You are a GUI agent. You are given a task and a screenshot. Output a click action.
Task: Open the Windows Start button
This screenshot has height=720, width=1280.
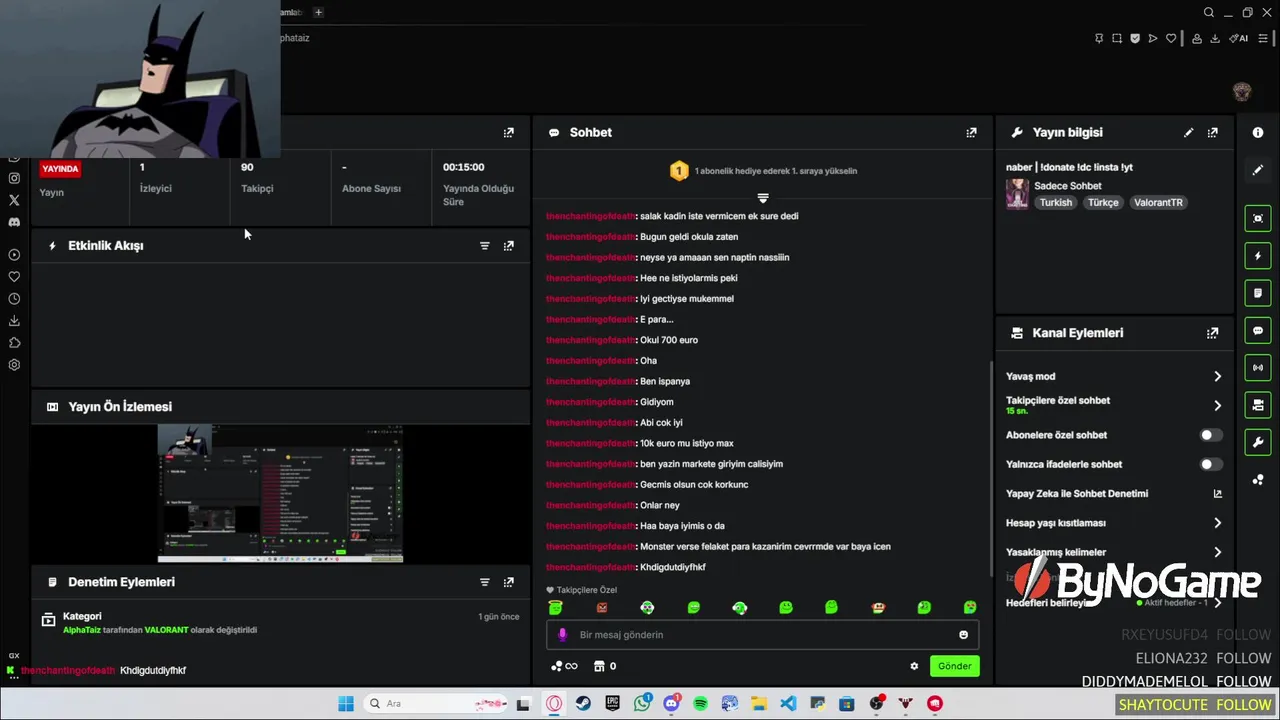345,704
